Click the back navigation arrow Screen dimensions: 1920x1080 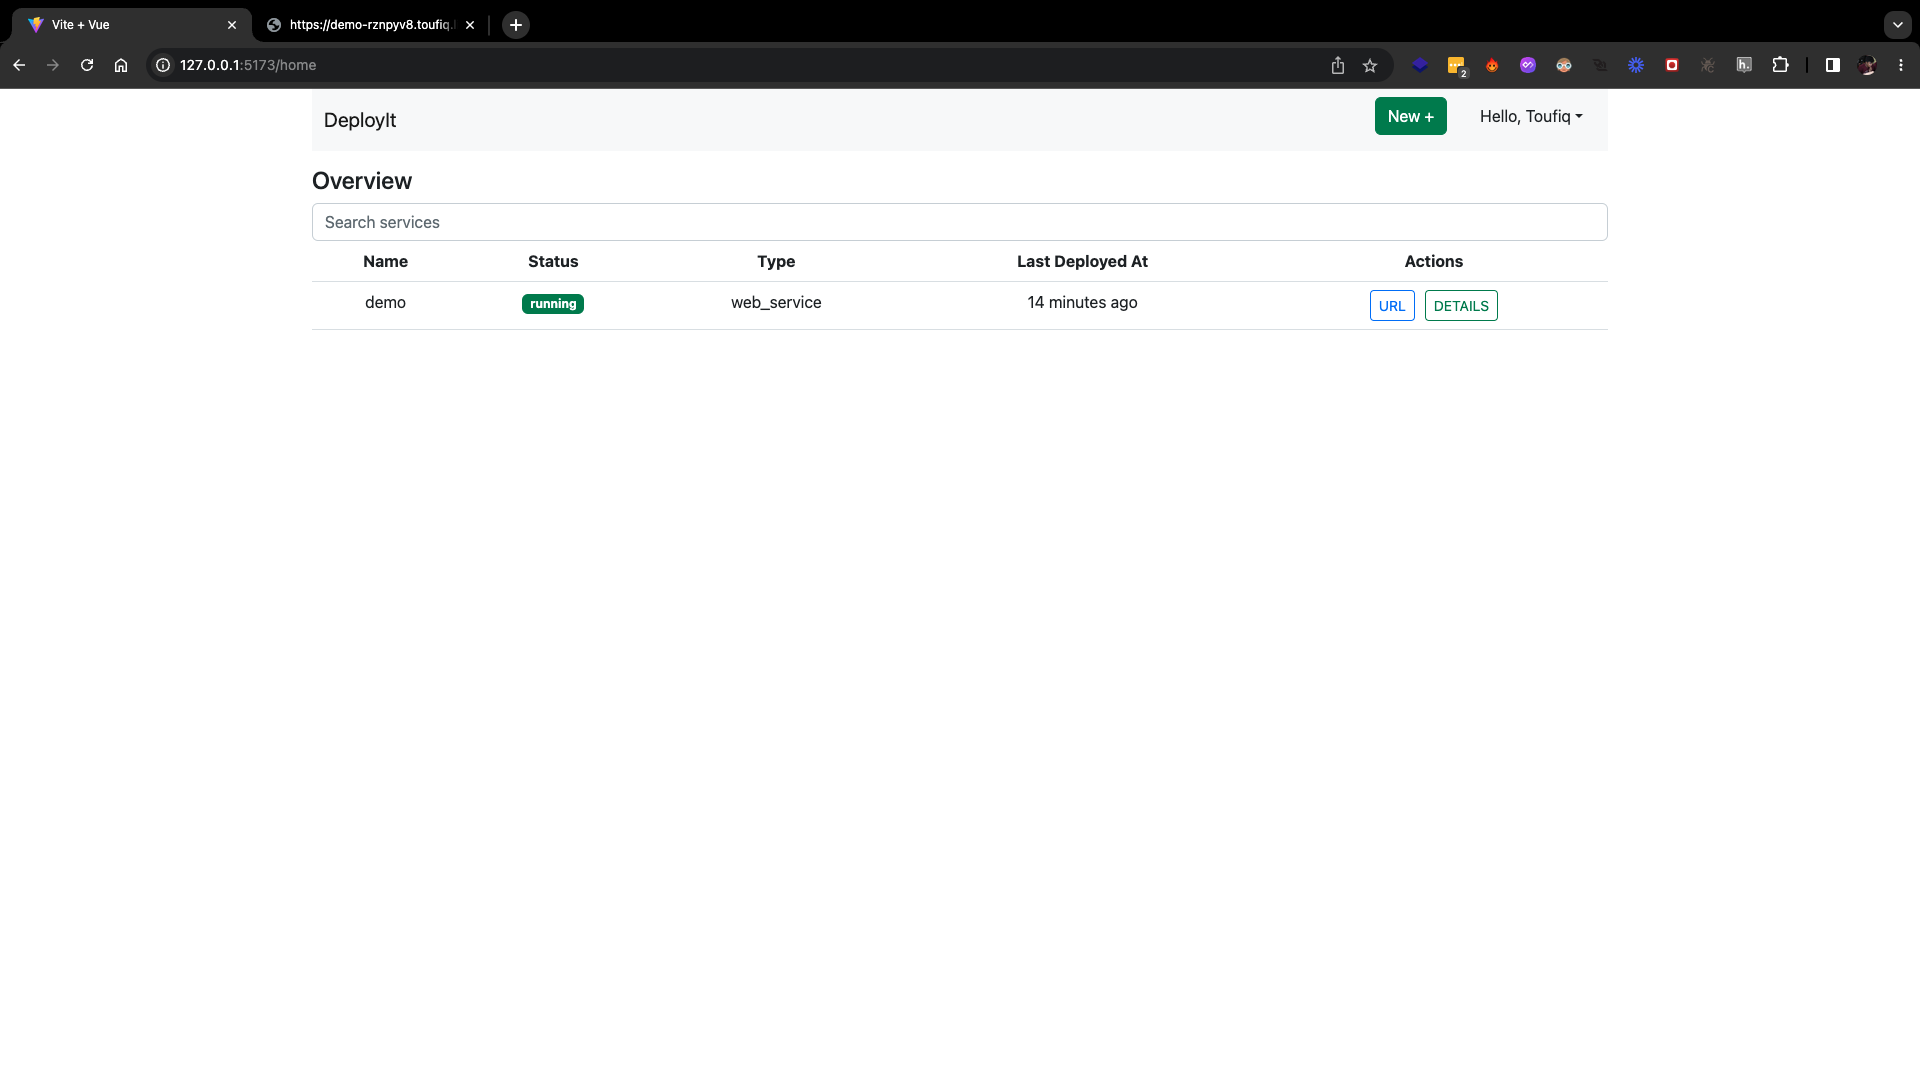(x=19, y=65)
